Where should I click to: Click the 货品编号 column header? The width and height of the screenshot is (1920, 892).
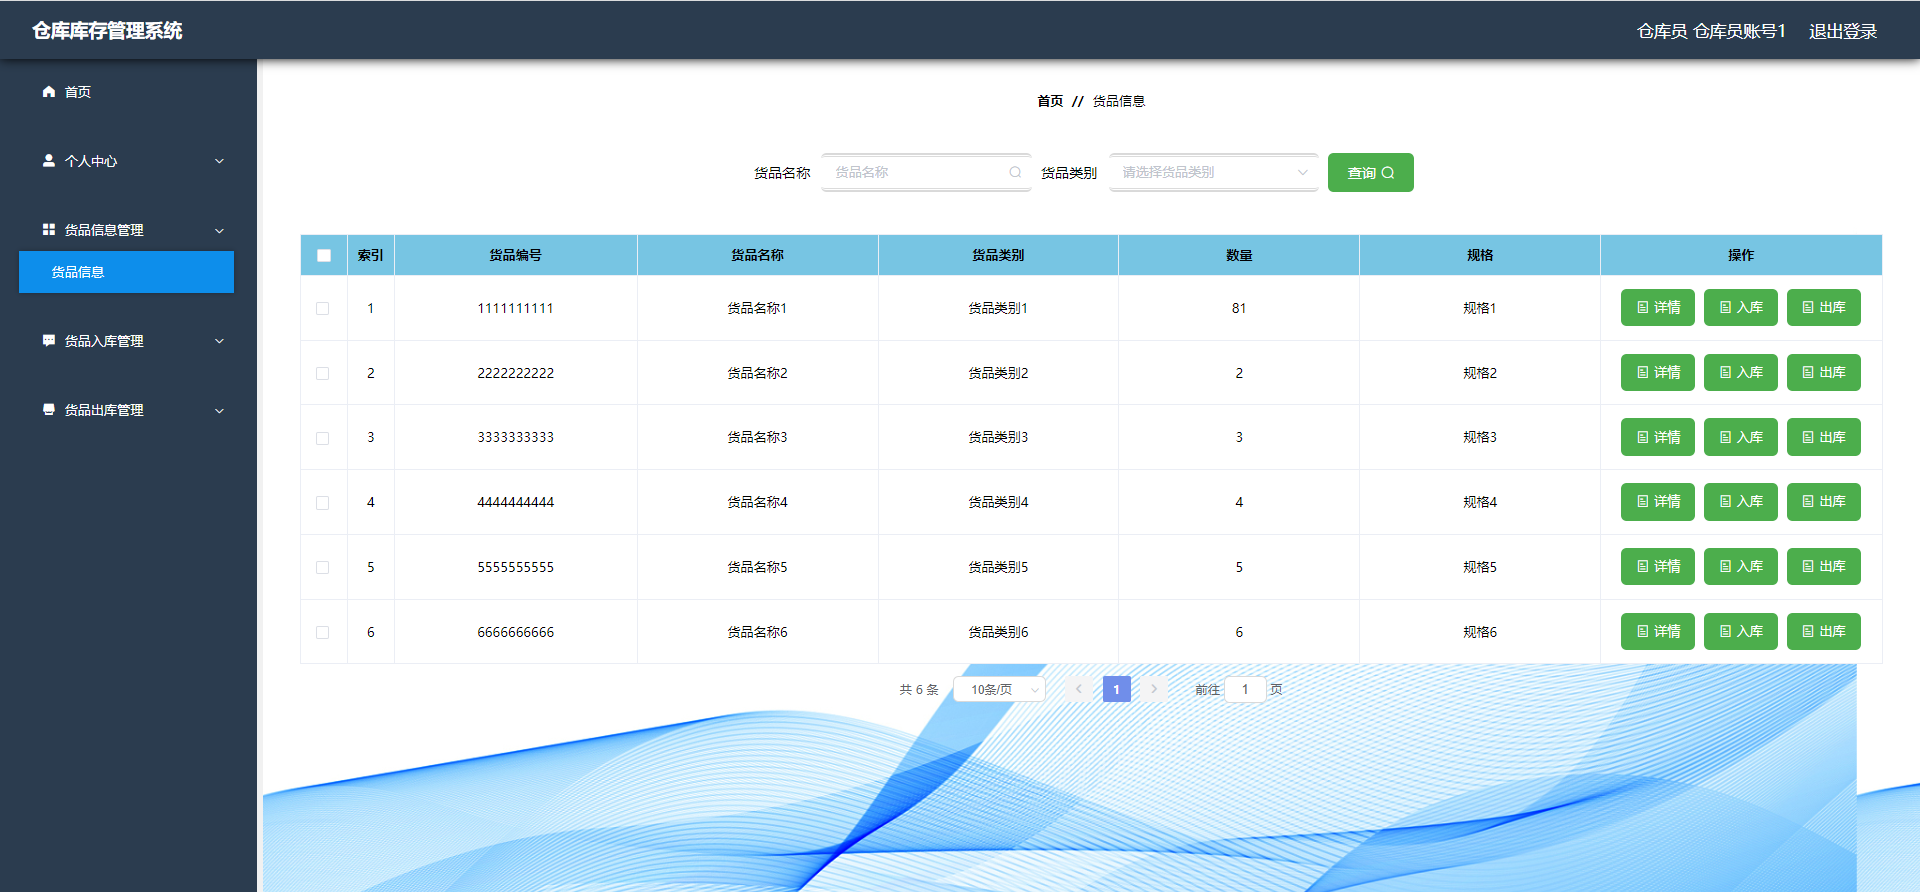[x=515, y=255]
